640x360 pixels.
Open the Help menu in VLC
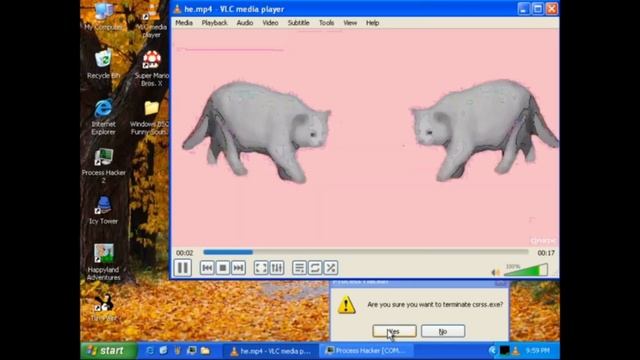(x=372, y=23)
